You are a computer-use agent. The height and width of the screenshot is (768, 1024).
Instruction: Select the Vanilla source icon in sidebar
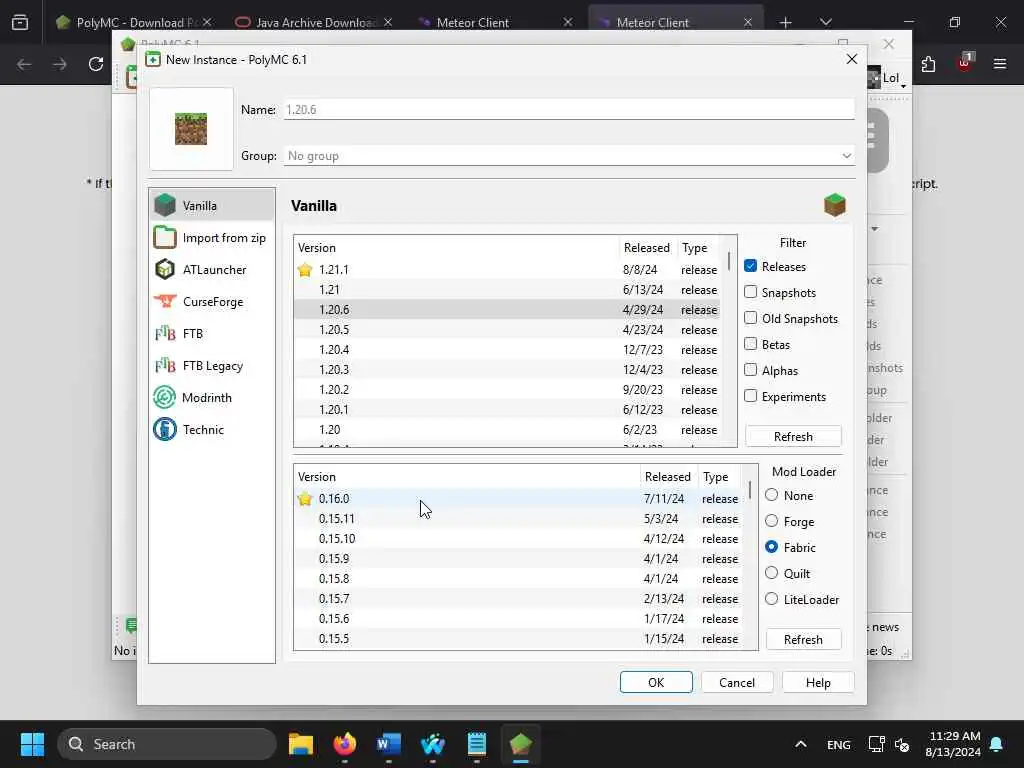(165, 205)
